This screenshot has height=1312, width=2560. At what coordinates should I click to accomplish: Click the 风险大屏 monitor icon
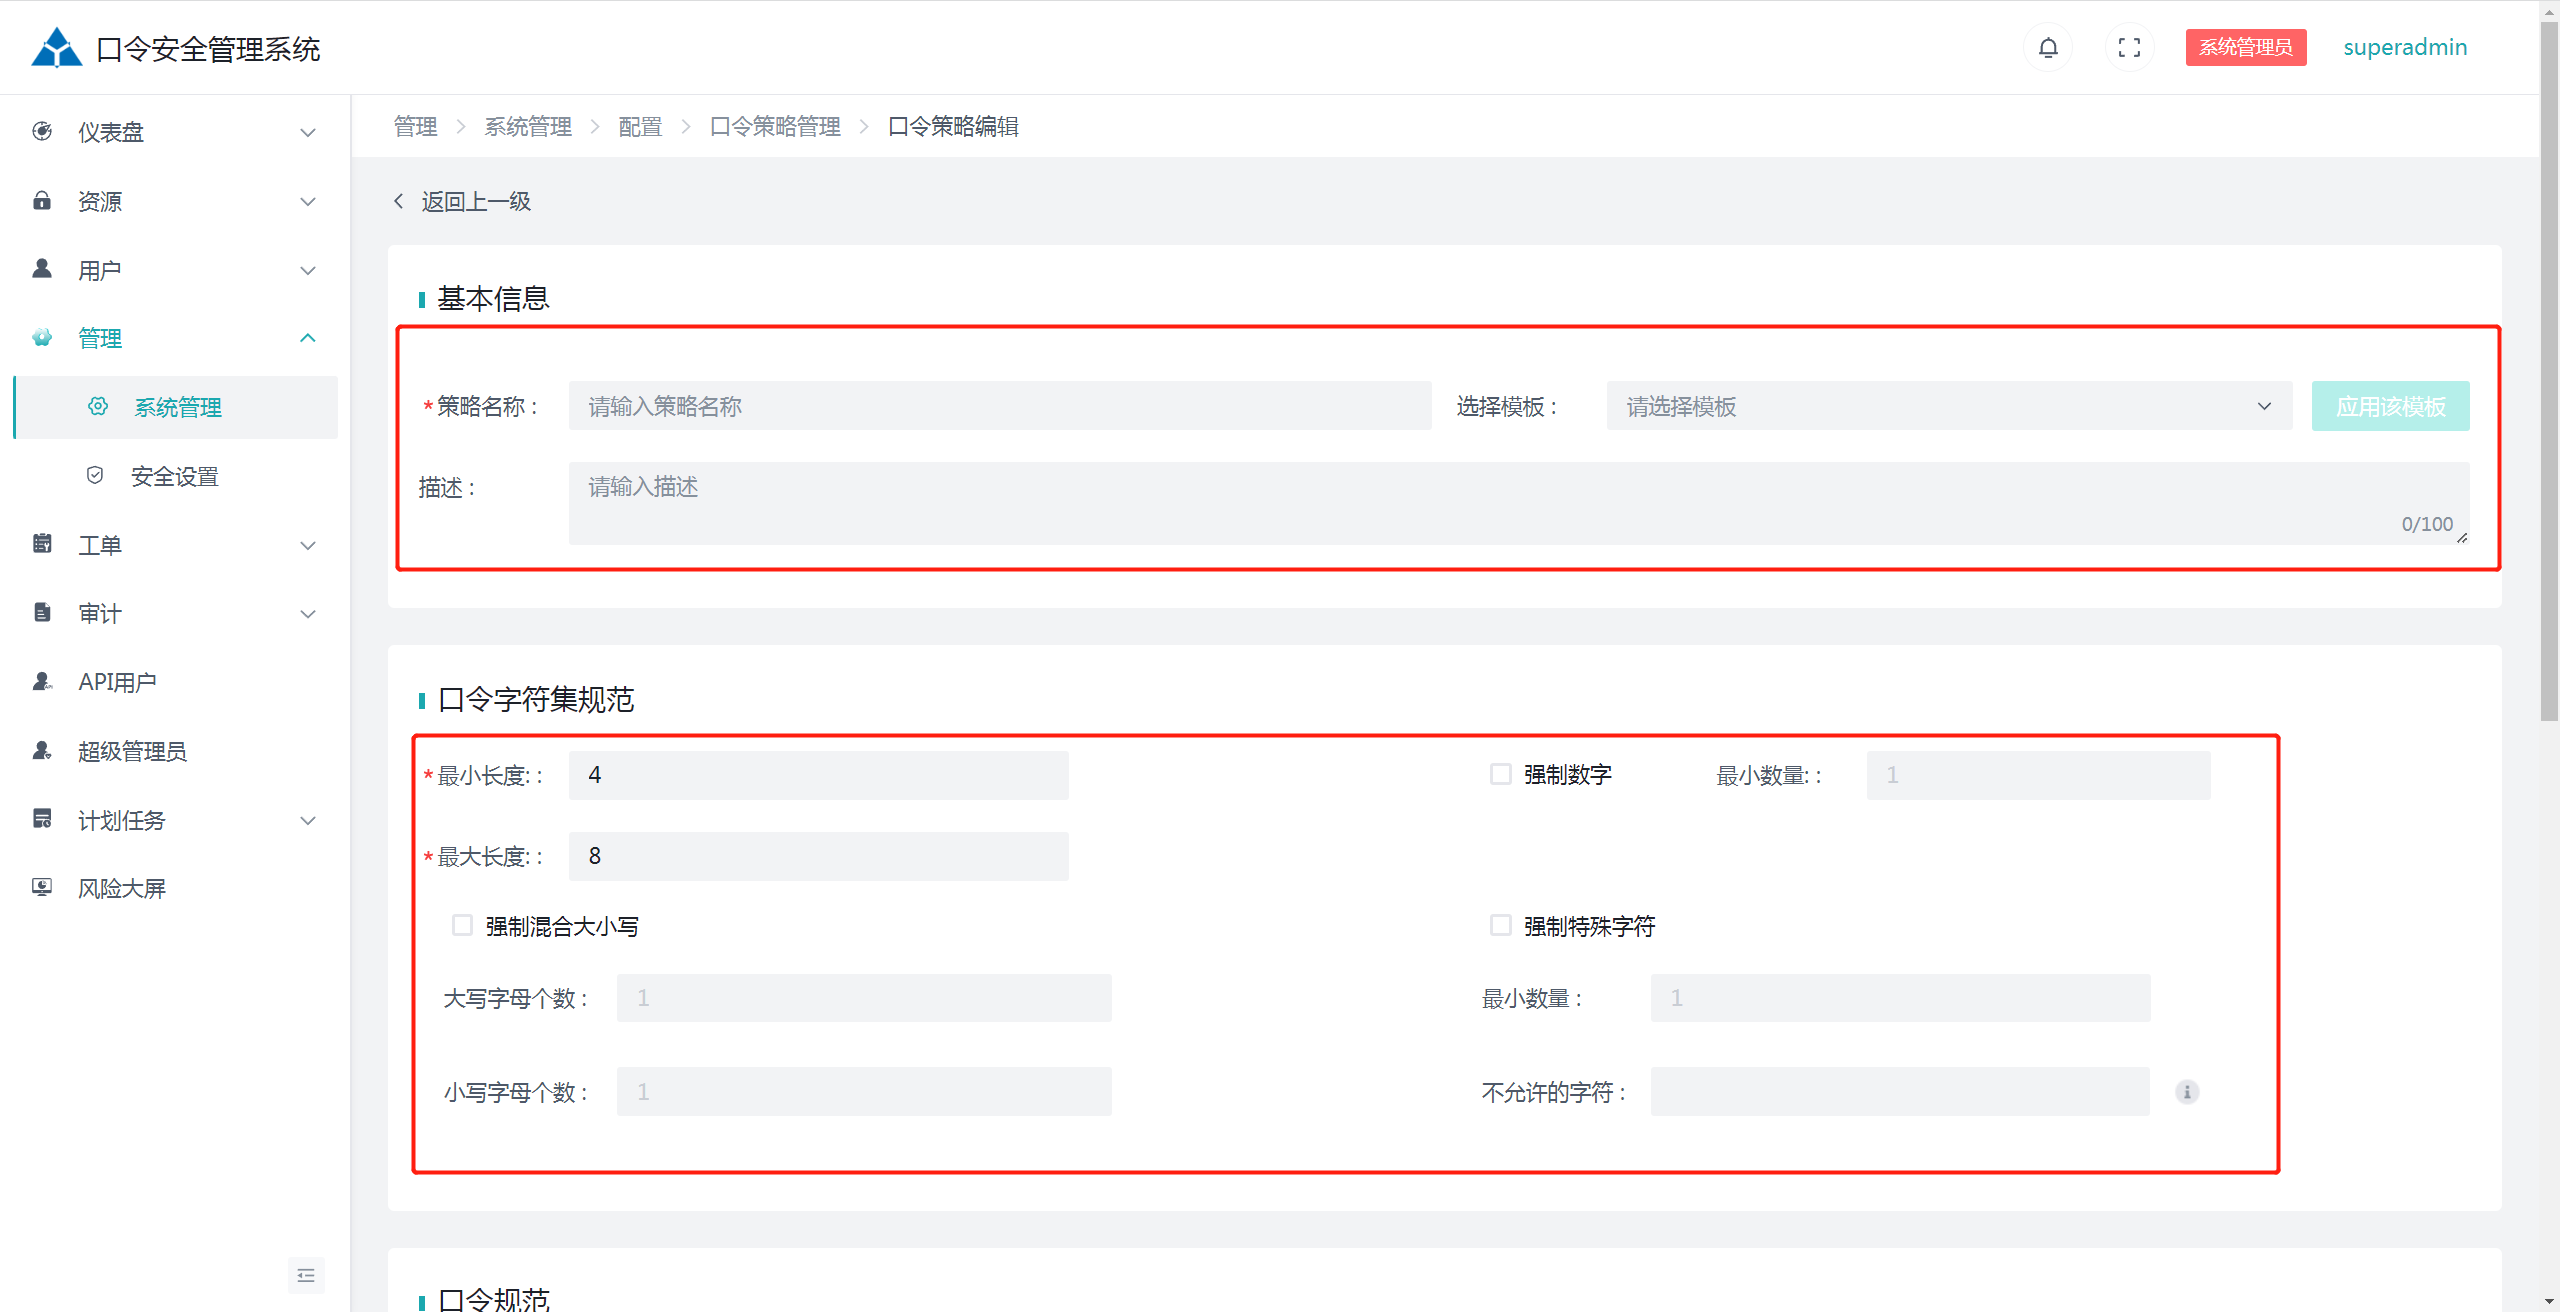click(x=42, y=887)
